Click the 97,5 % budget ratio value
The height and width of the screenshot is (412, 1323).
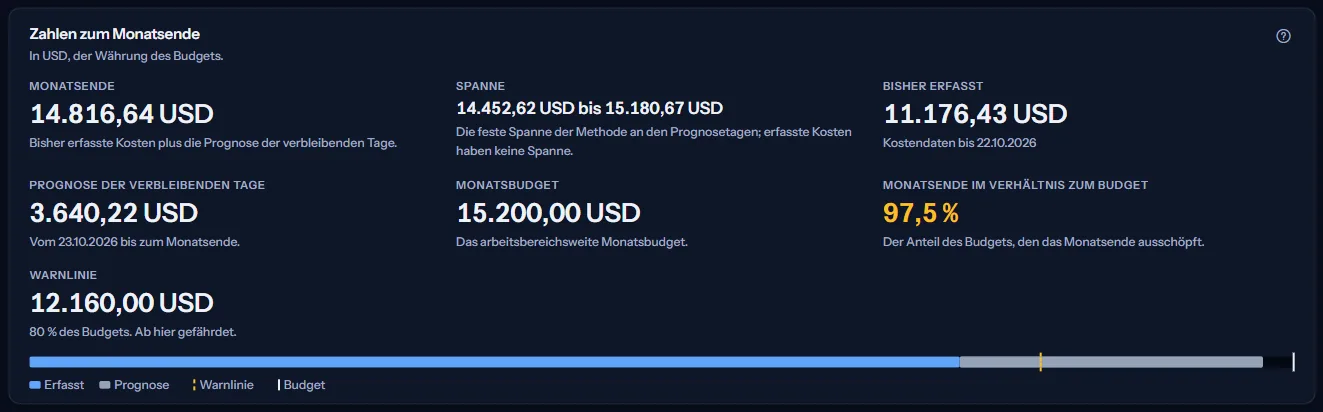click(x=921, y=213)
